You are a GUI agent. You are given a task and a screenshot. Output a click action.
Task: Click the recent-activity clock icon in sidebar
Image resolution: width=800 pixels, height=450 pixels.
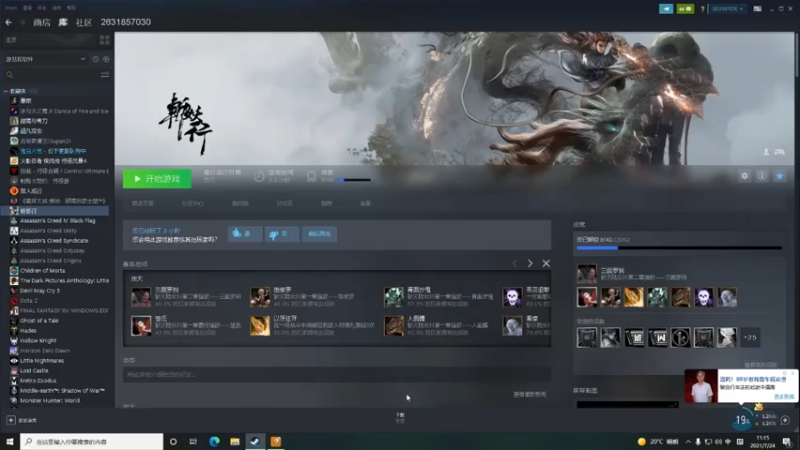pos(95,59)
